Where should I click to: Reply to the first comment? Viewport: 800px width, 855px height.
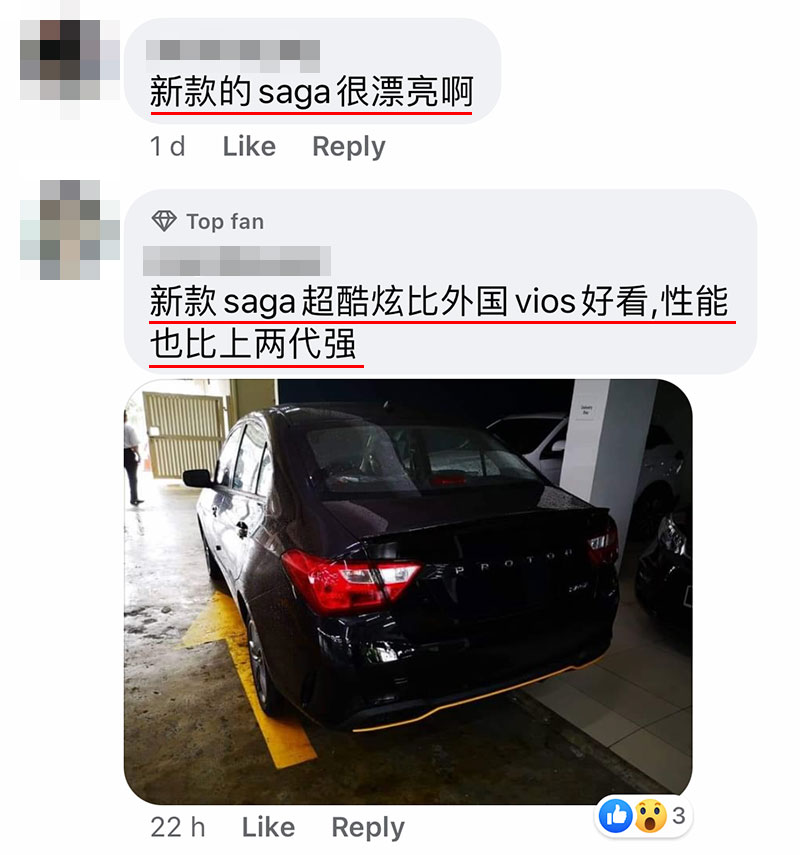coord(348,147)
